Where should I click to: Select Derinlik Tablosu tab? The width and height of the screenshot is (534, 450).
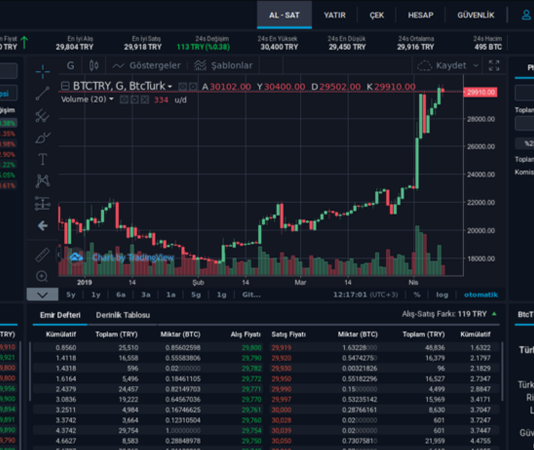point(123,315)
